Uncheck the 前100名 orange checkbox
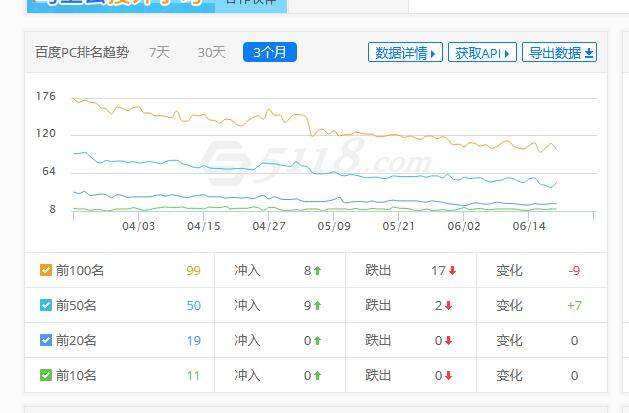This screenshot has width=629, height=413. point(46,270)
